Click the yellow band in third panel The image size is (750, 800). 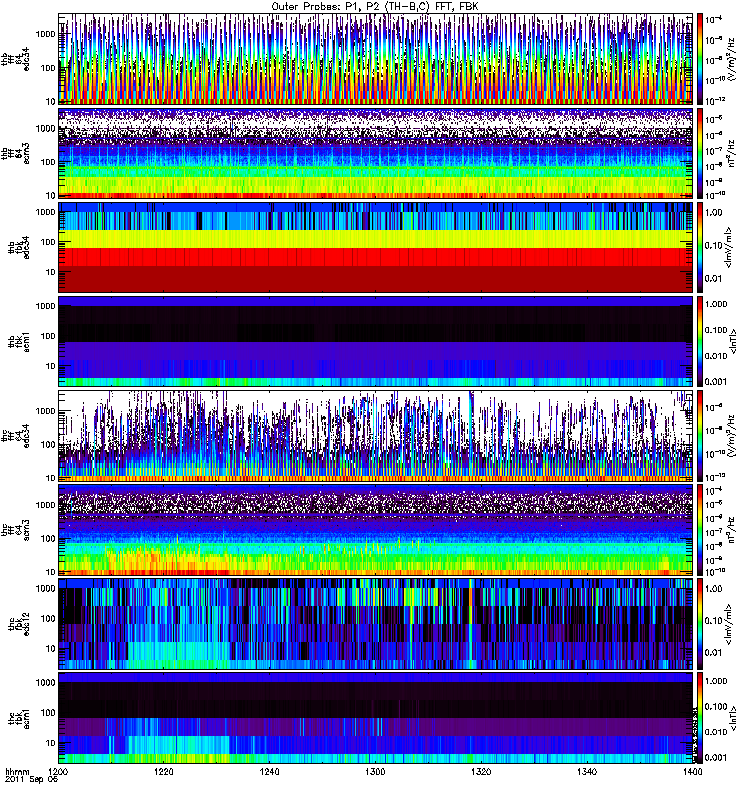coord(375,239)
